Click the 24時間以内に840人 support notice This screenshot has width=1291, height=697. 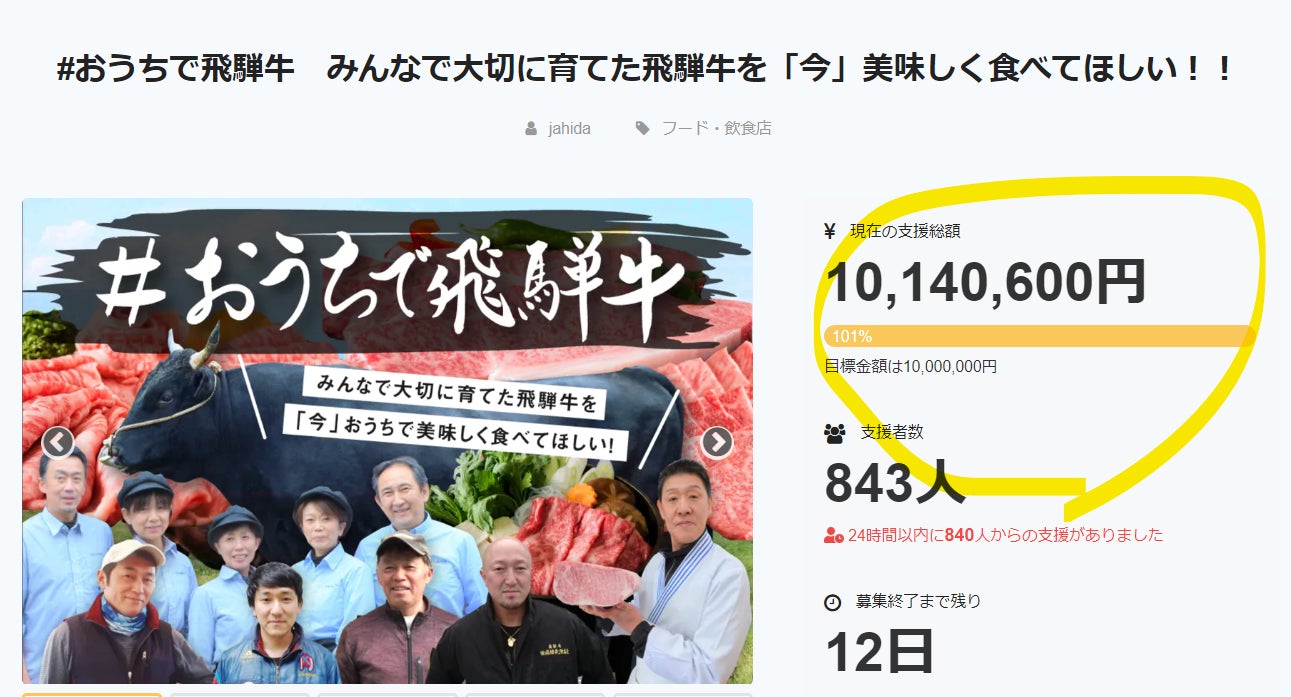click(1004, 535)
